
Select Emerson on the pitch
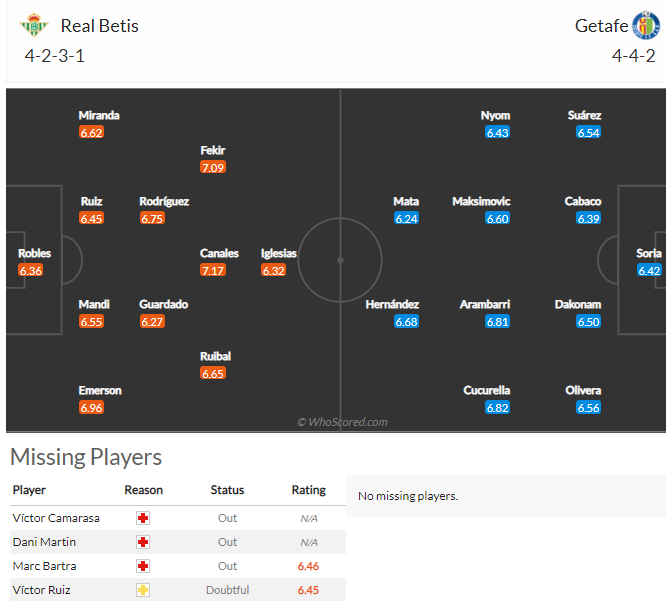(x=100, y=390)
